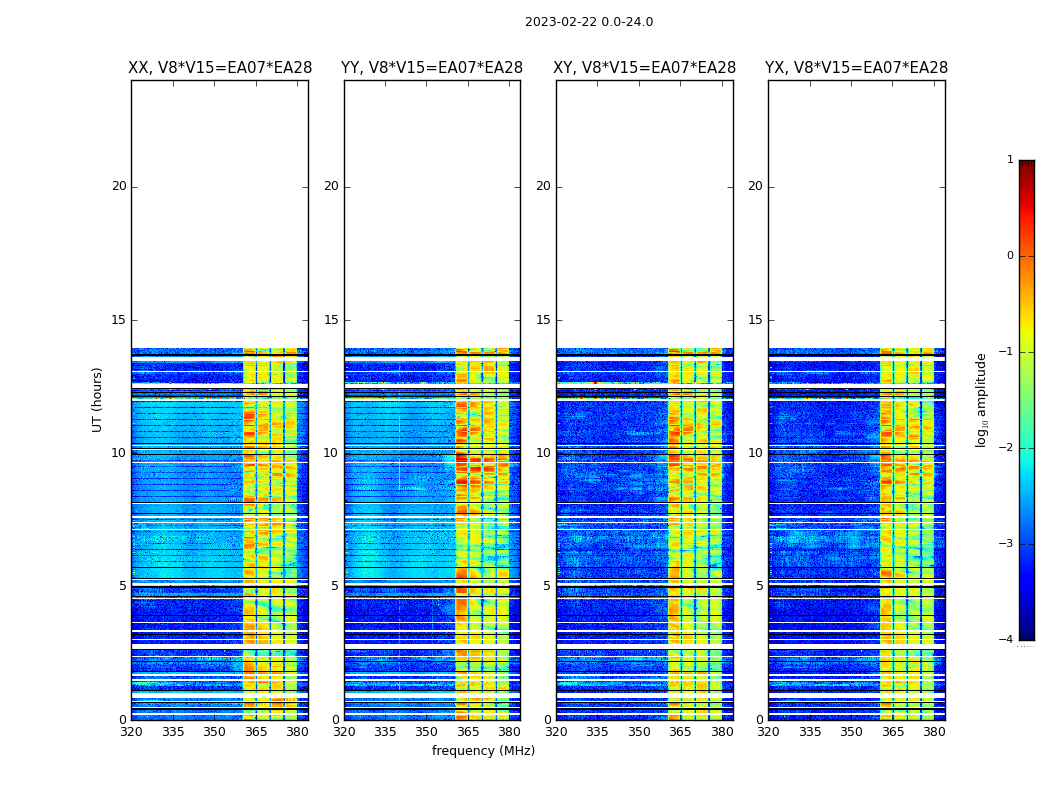Click the UT (hours) y-axis label
1050x800 pixels.
[x=98, y=399]
